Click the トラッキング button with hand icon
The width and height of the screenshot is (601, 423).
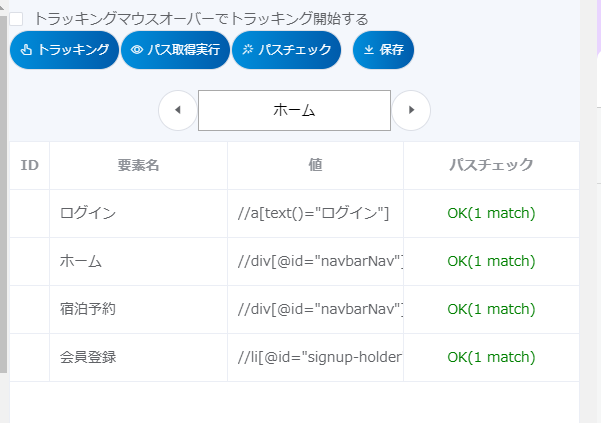click(x=64, y=49)
